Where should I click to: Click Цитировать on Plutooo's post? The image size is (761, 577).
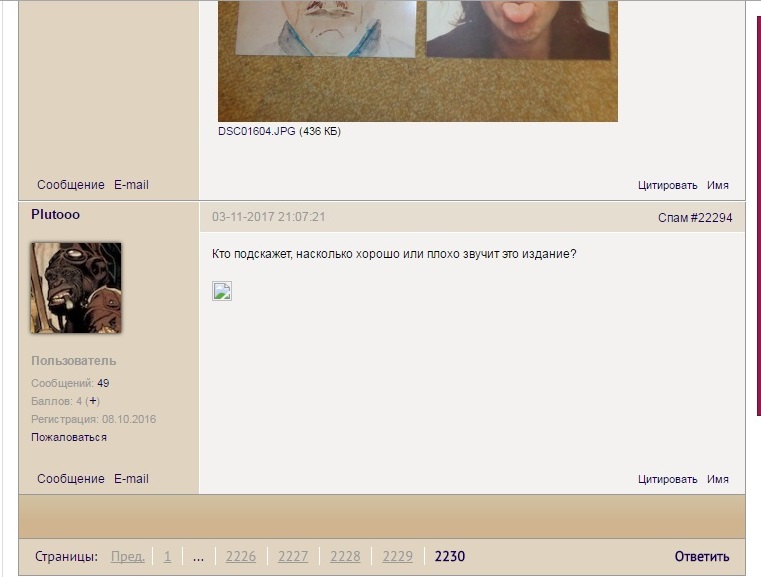tap(667, 480)
